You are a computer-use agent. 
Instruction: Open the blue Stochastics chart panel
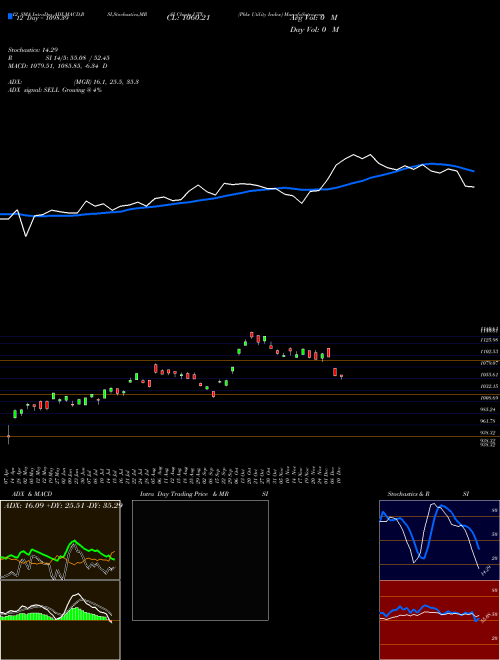coord(439,540)
